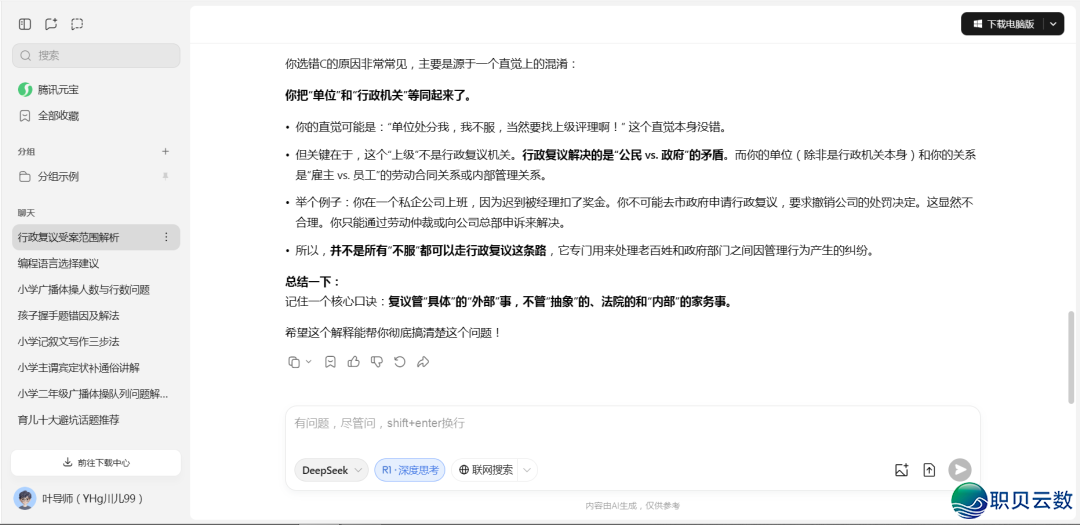Viewport: 1080px width, 525px height.
Task: Regenerate the response icon
Action: (x=399, y=362)
